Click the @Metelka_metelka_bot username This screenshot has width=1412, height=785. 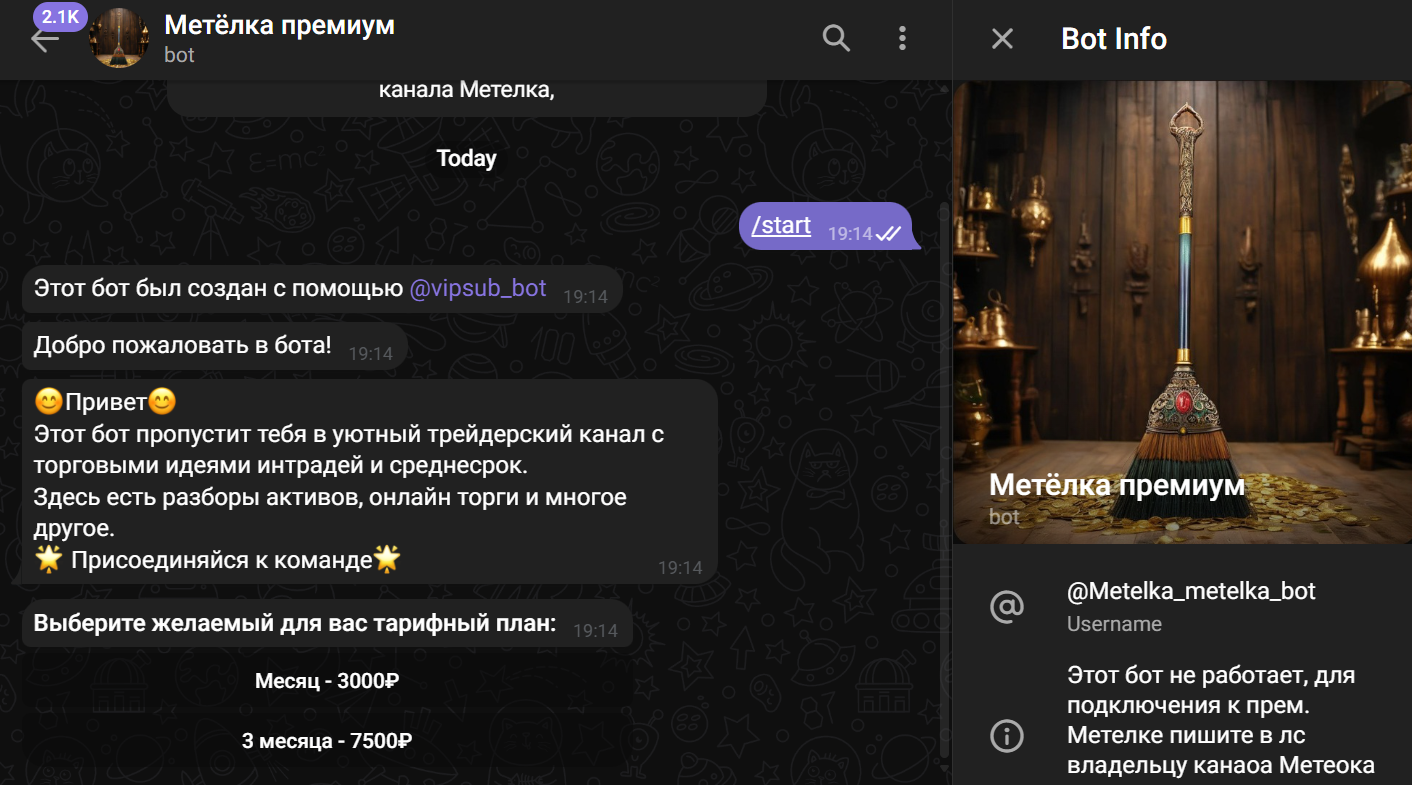(1191, 591)
